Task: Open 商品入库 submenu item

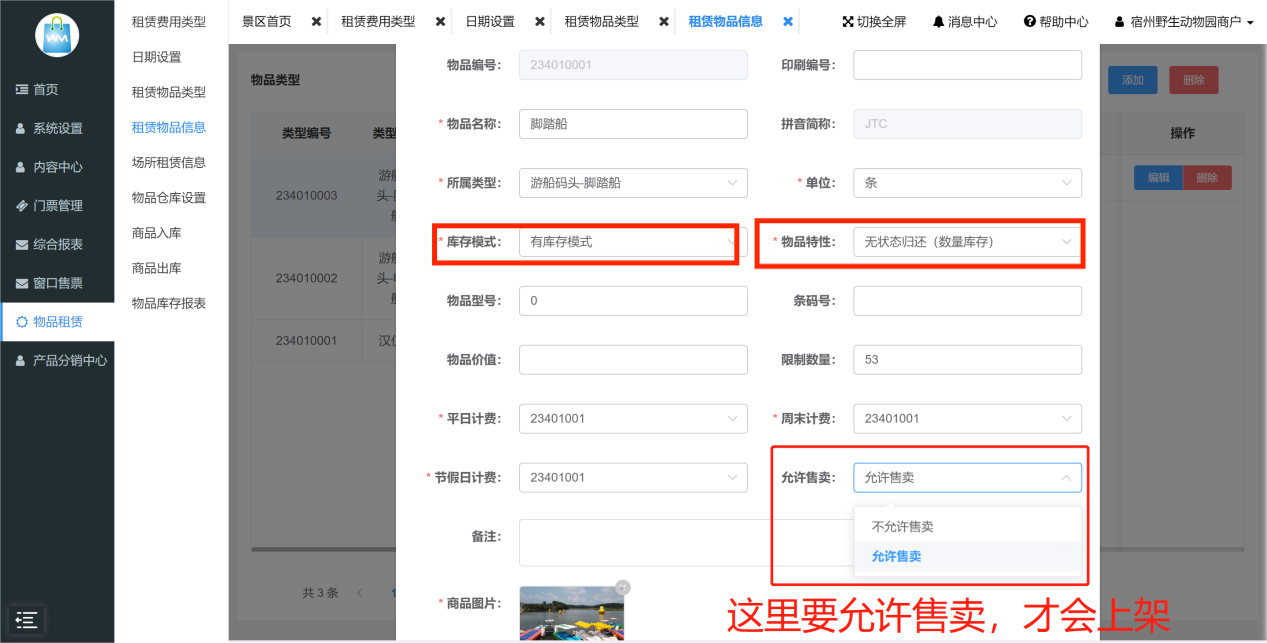Action: click(157, 233)
